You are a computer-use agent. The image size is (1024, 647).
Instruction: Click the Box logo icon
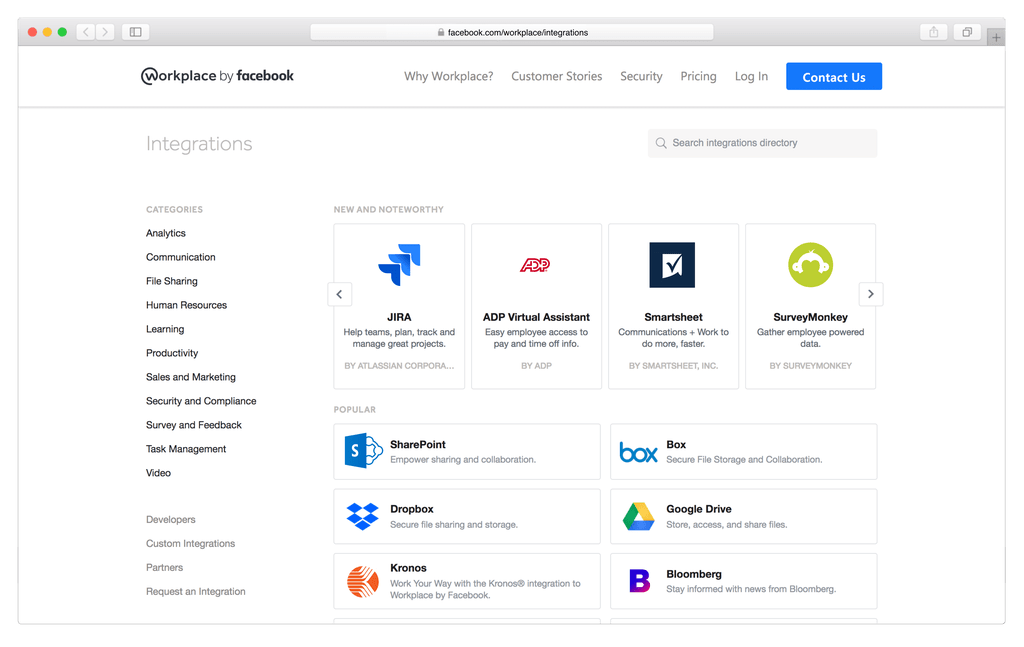click(638, 452)
